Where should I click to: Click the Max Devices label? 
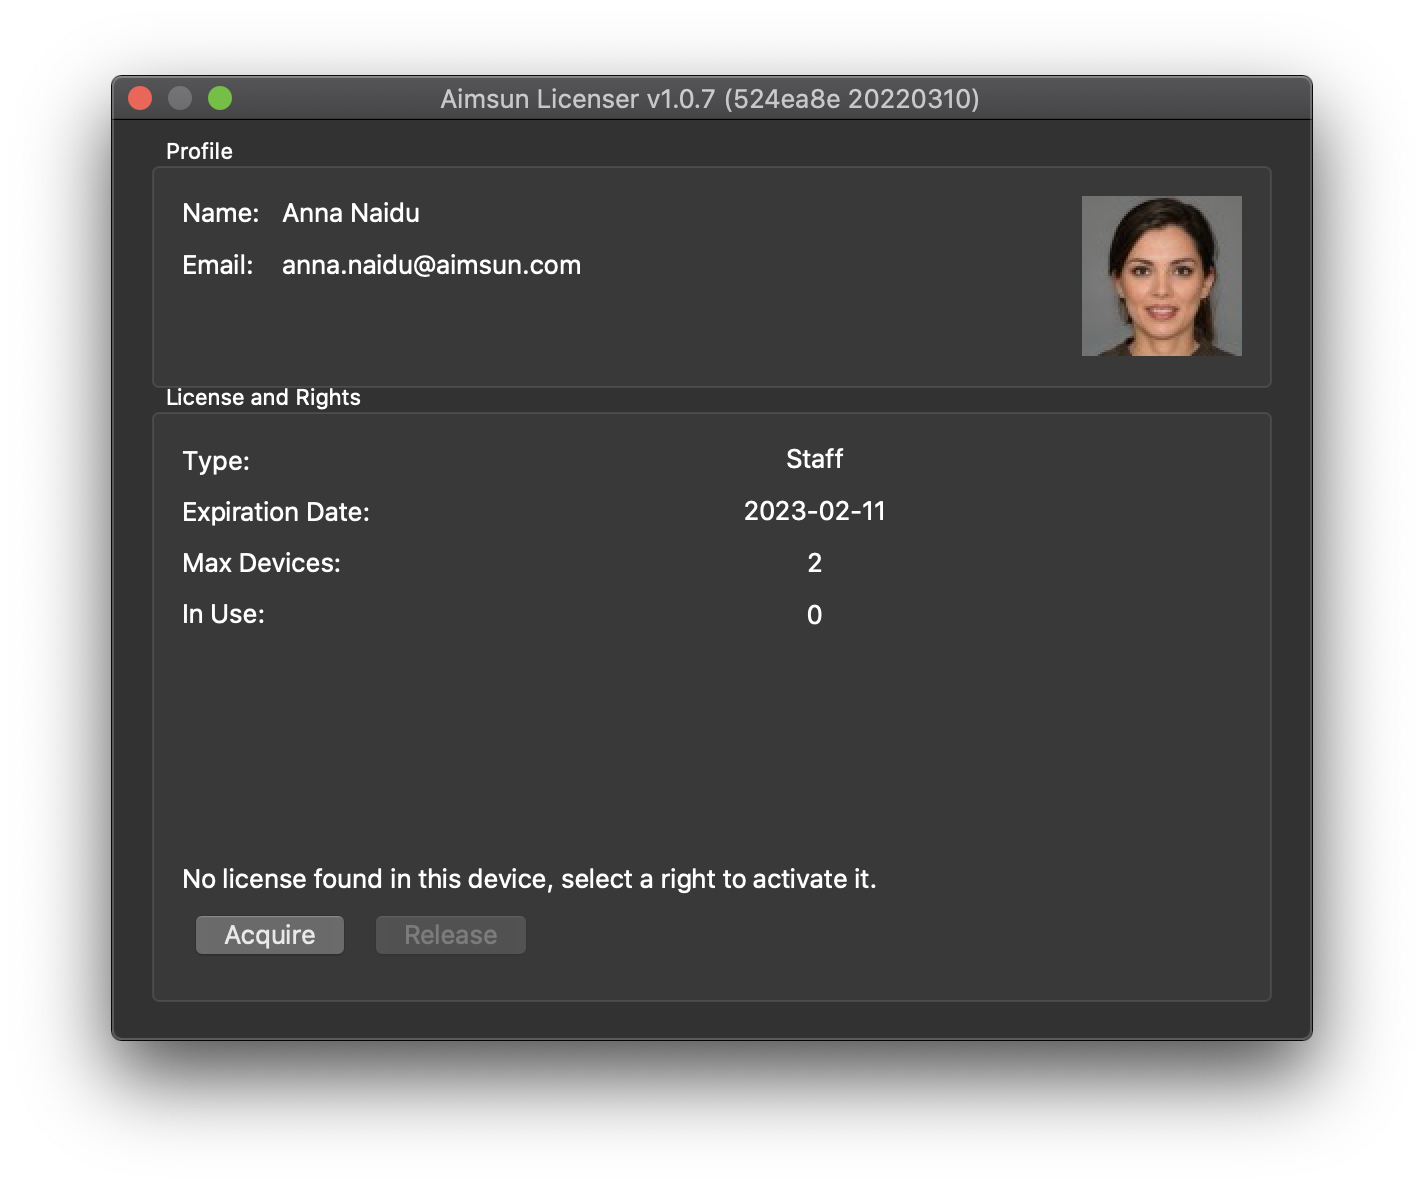(x=261, y=563)
